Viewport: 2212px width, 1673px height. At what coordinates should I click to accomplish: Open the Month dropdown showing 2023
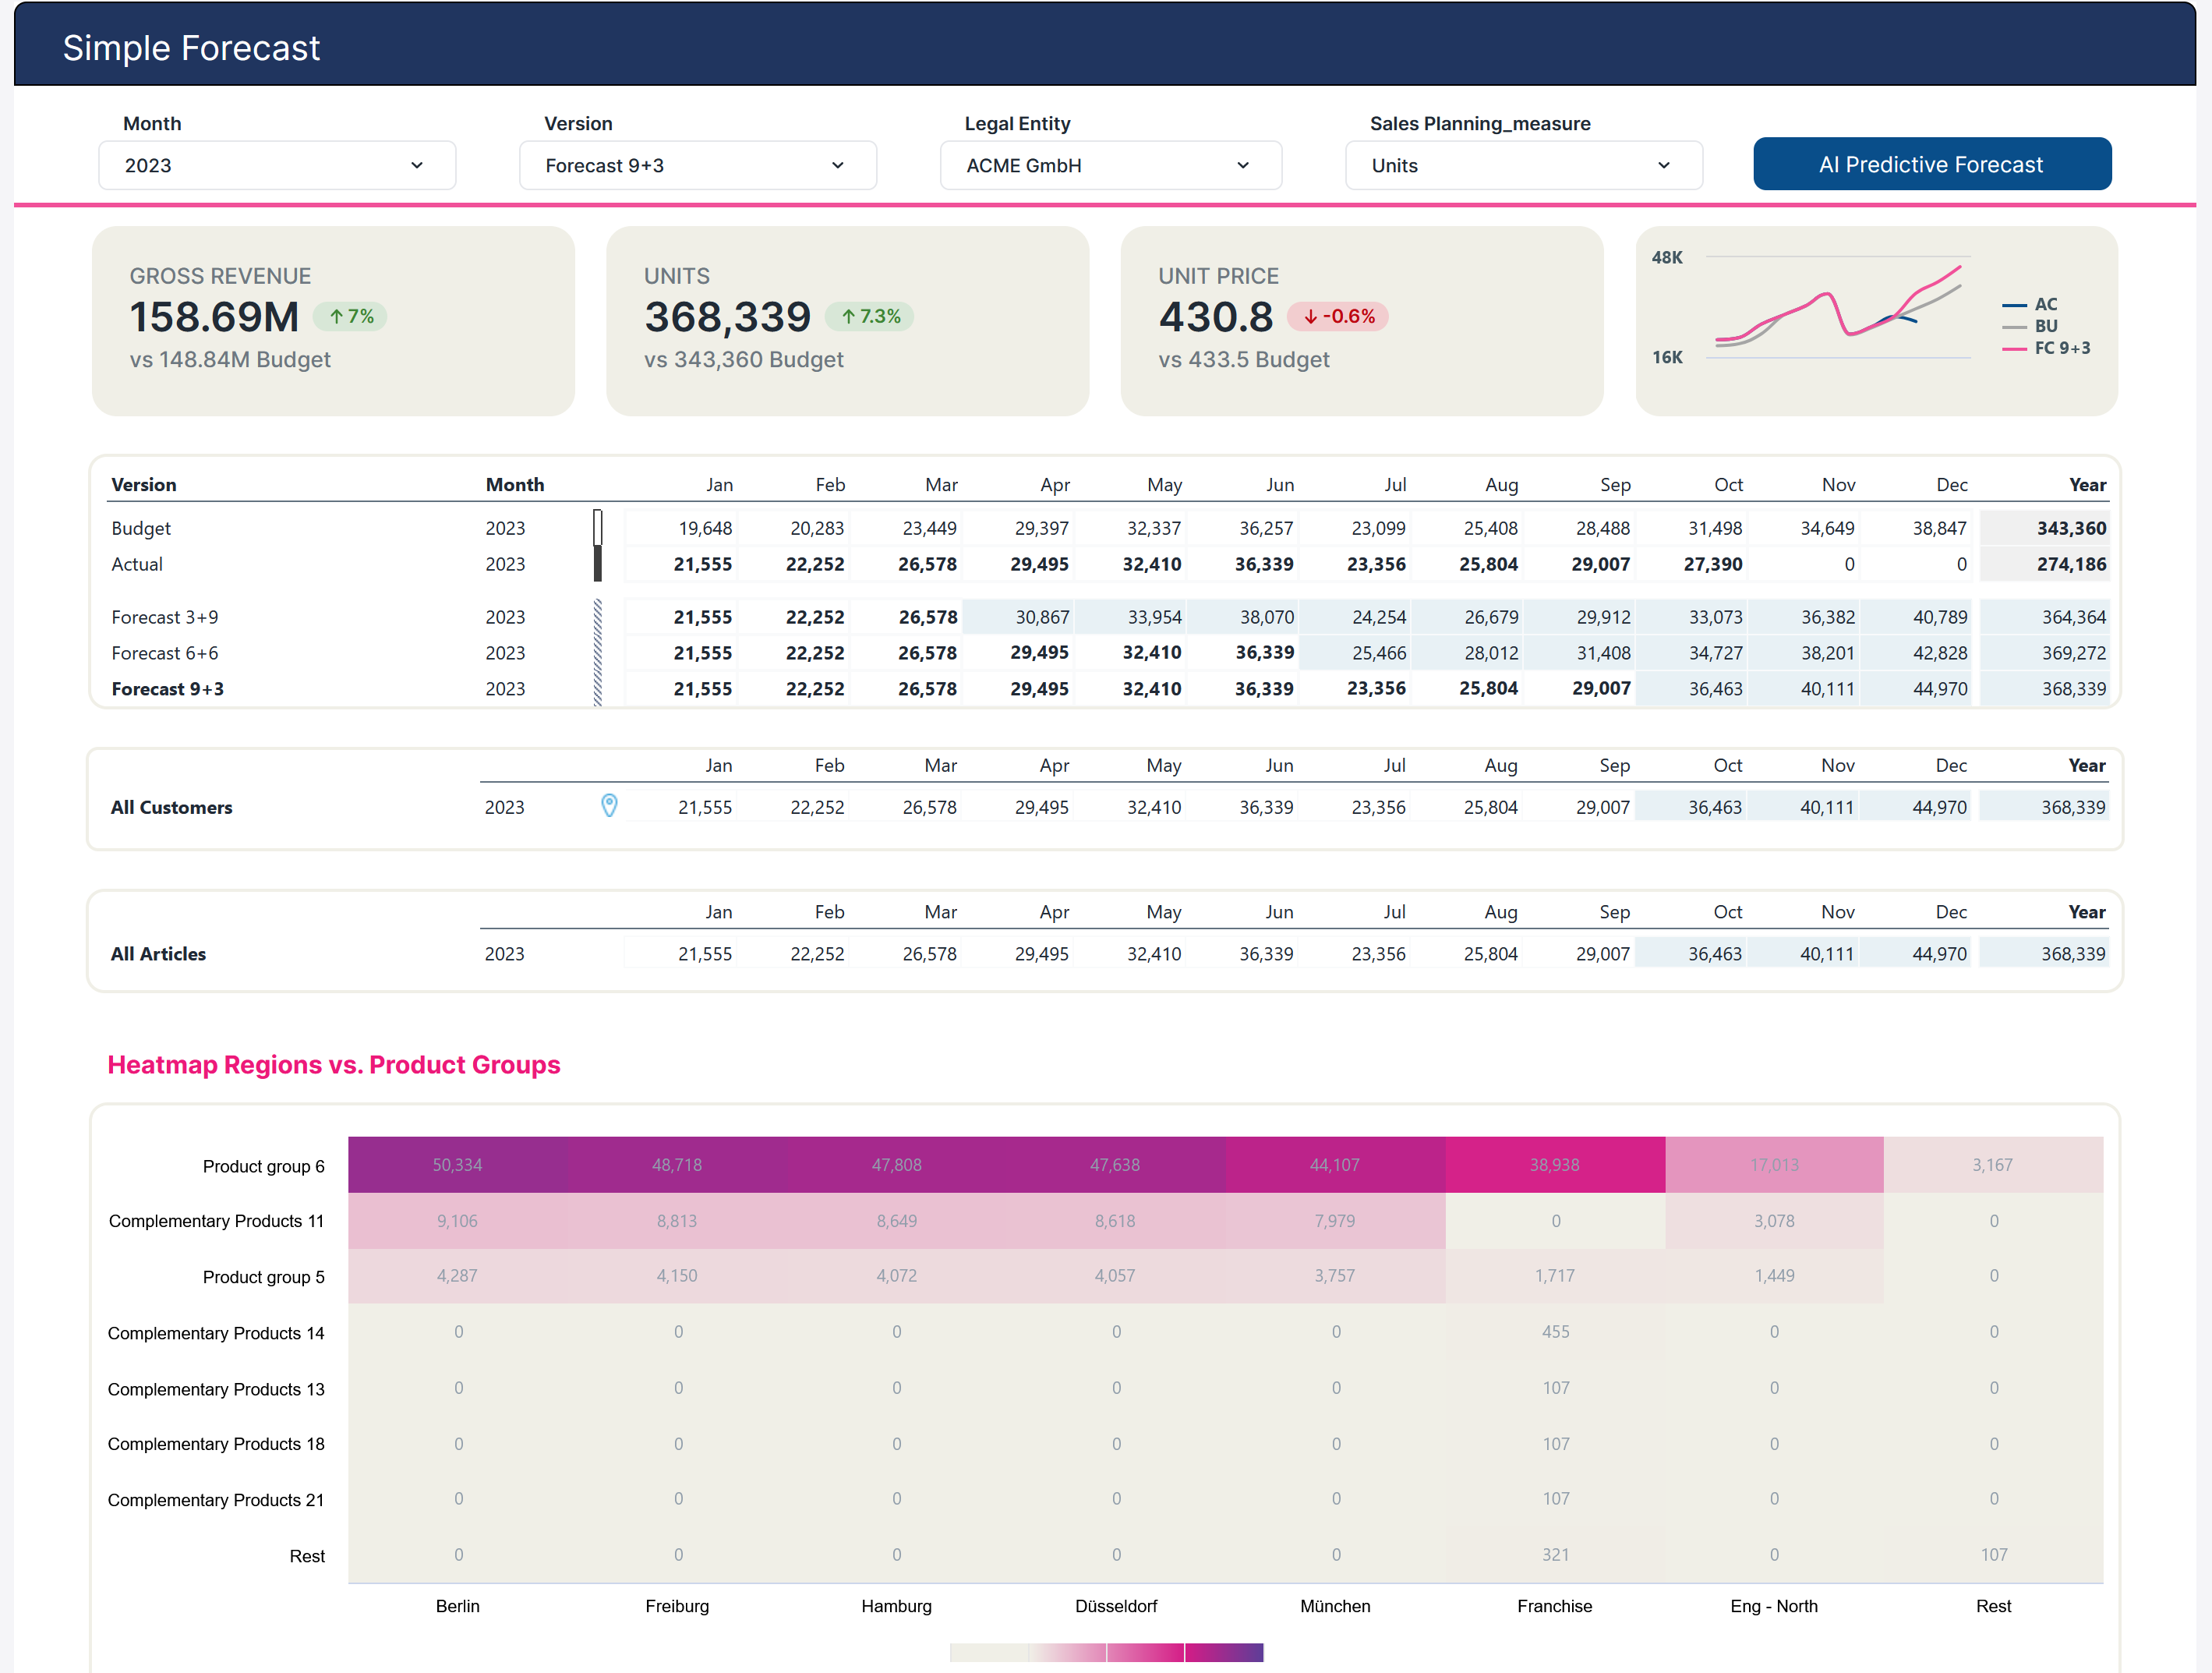(x=277, y=166)
